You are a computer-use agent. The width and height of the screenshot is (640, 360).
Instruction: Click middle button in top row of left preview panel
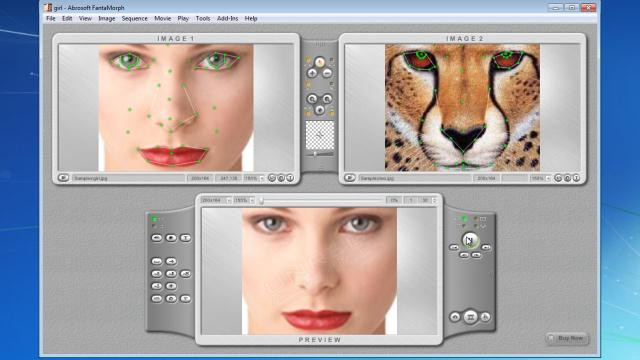[171, 238]
